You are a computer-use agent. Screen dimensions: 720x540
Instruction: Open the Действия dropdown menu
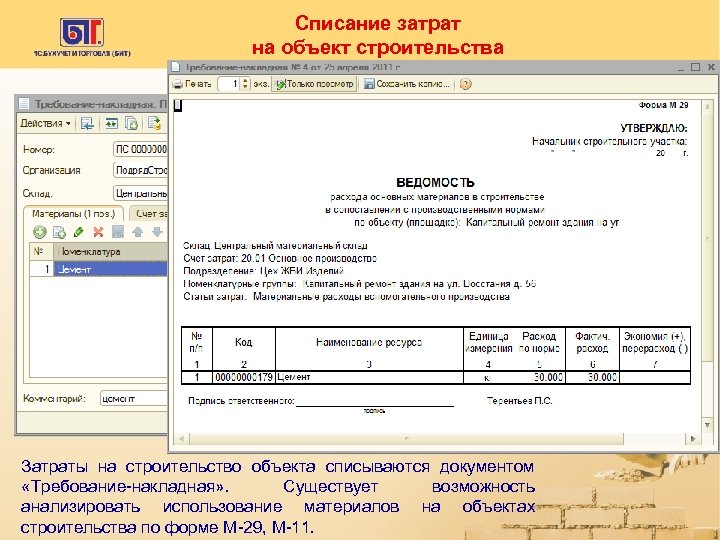(x=45, y=124)
